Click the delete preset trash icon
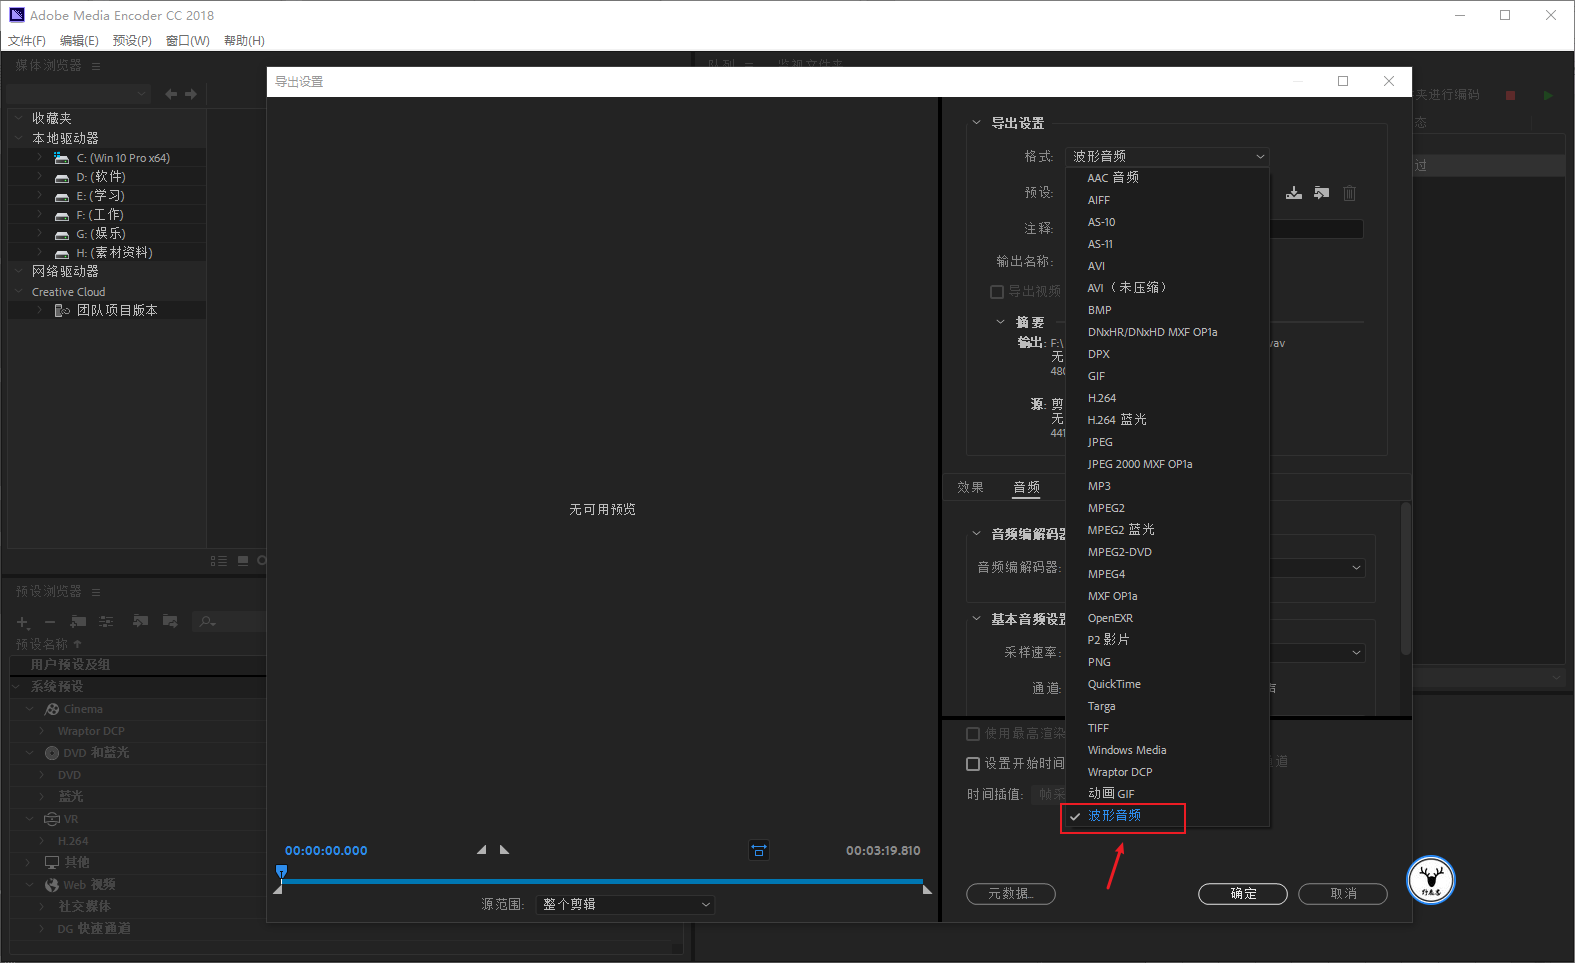Viewport: 1575px width, 963px height. click(x=1349, y=193)
